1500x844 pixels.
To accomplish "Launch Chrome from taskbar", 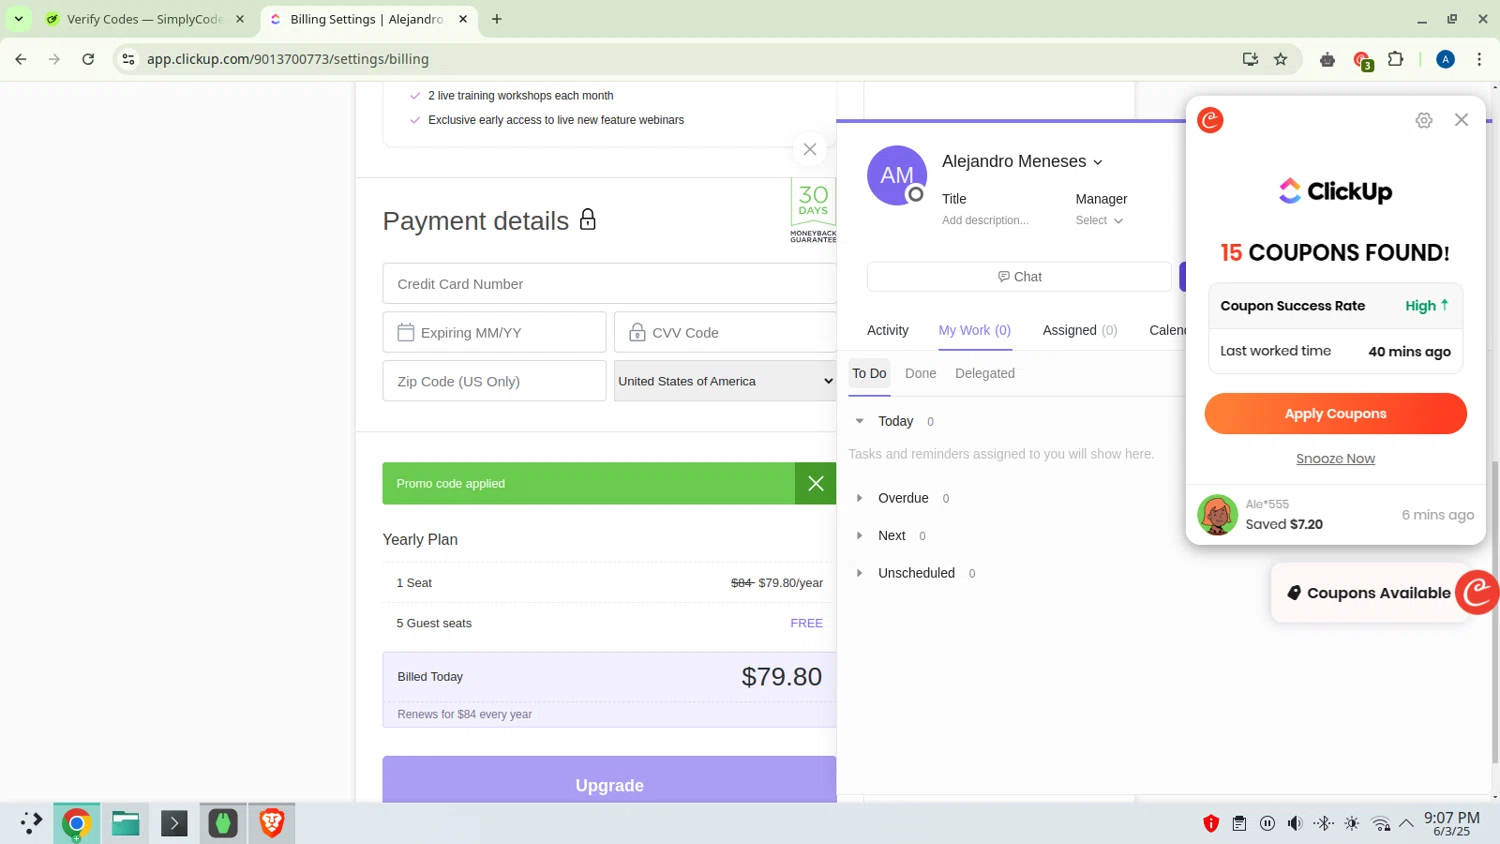I will coord(76,823).
